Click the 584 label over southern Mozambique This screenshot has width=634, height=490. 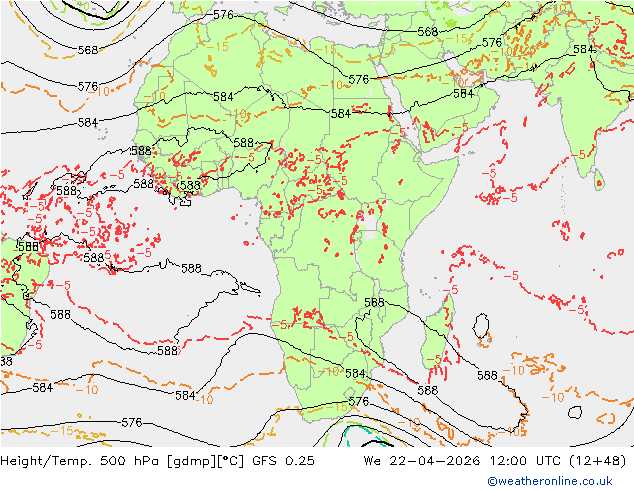(355, 374)
